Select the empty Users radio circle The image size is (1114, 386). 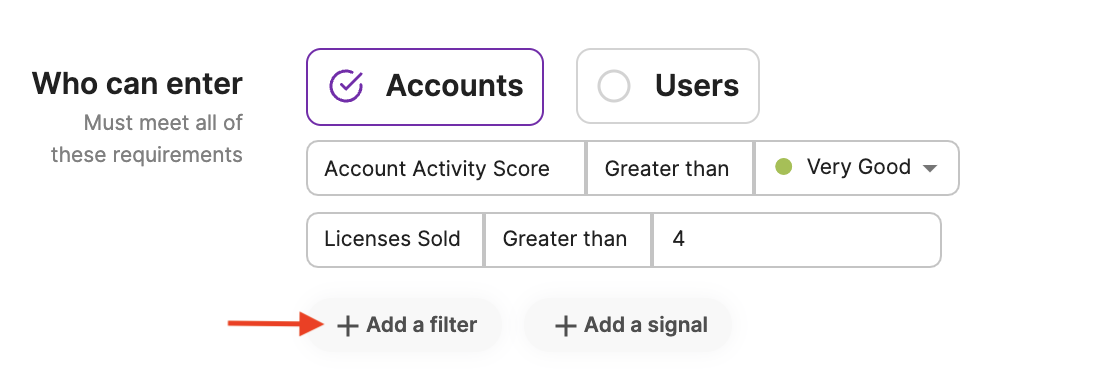614,86
